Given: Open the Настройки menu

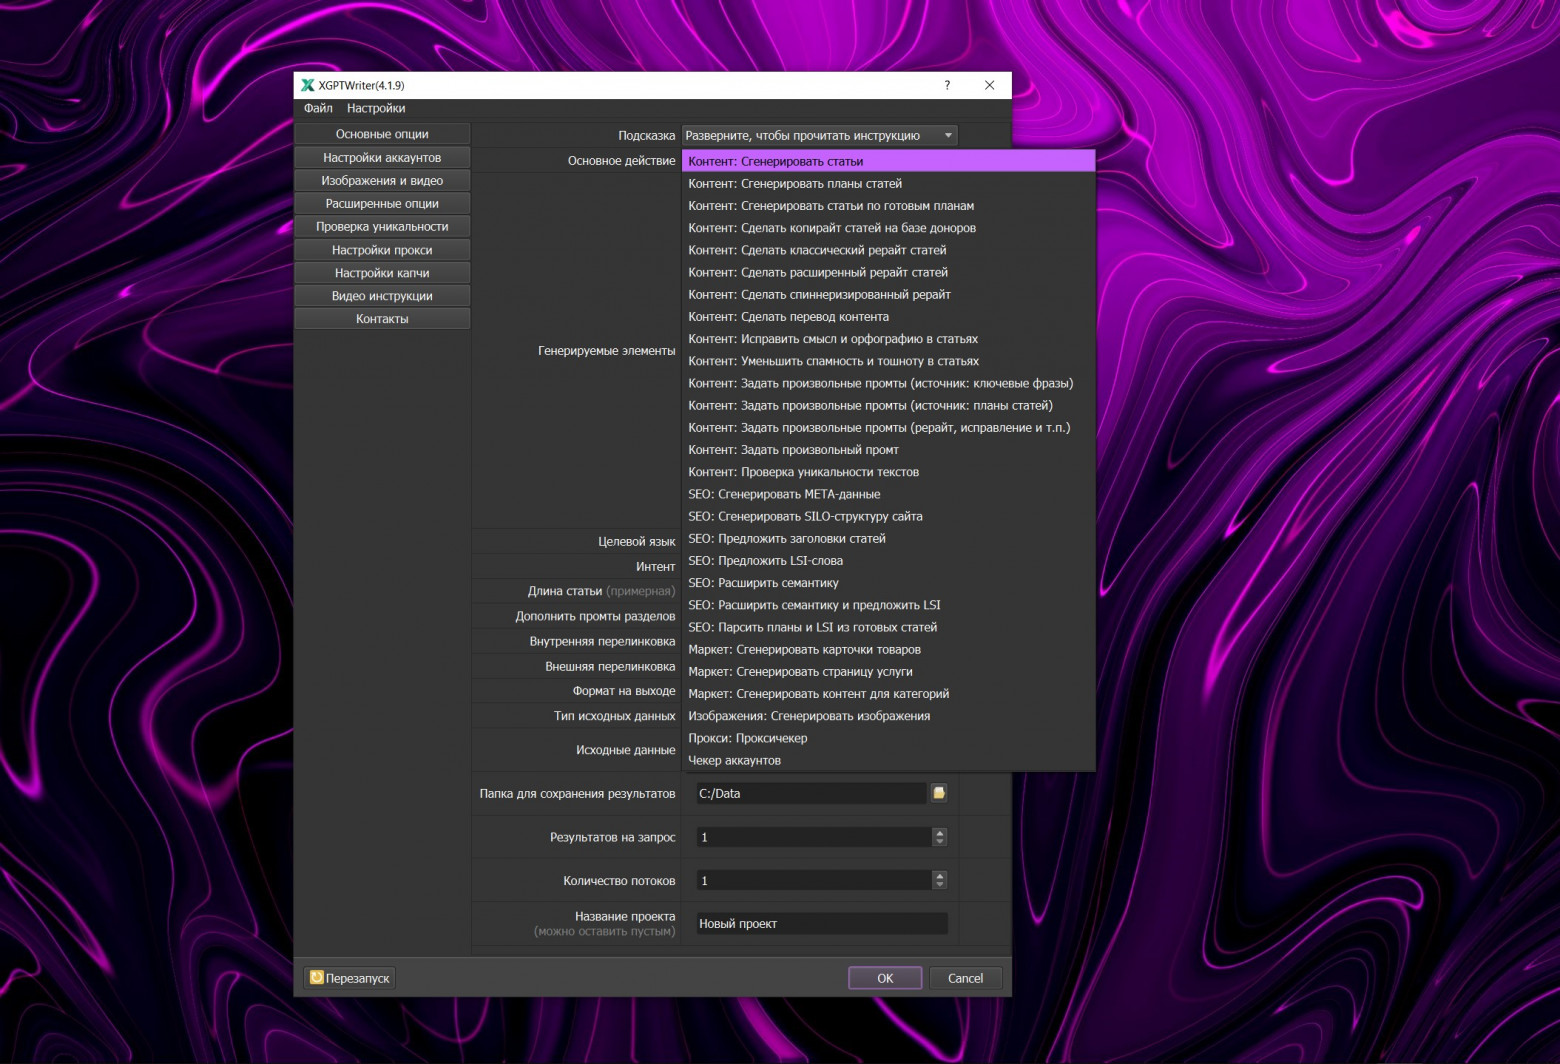Looking at the screenshot, I should pos(376,108).
